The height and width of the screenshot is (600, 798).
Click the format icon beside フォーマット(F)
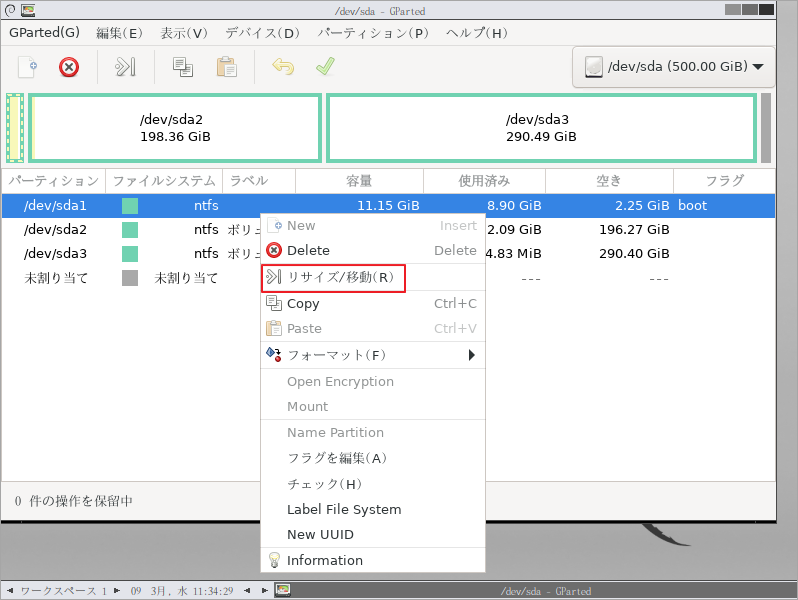[x=274, y=355]
